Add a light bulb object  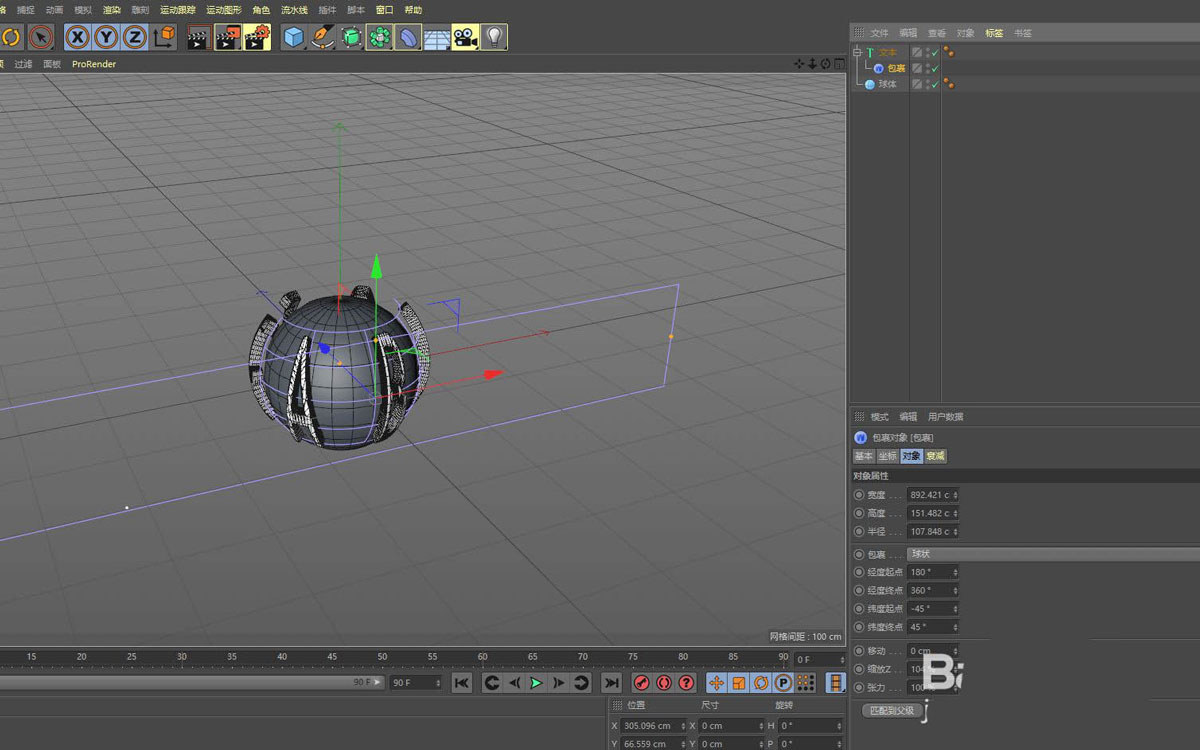(494, 38)
